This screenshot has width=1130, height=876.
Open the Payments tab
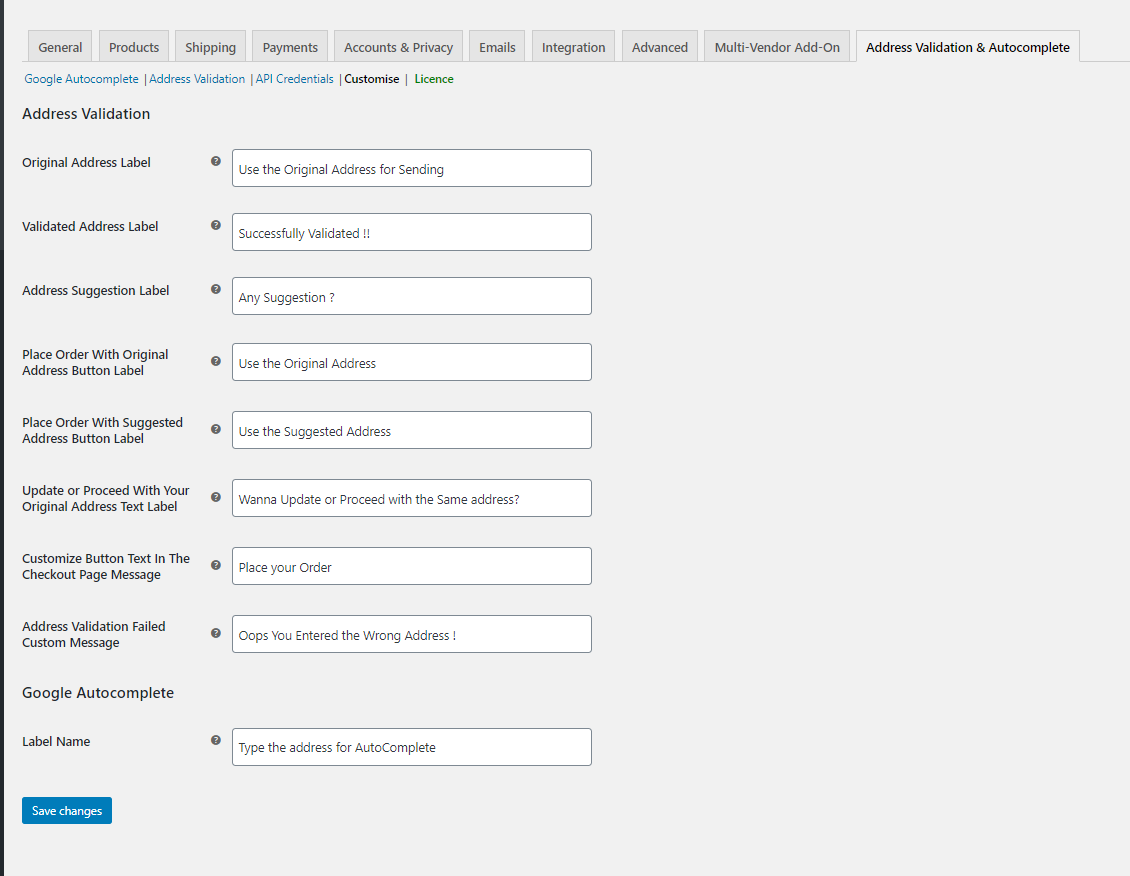coord(289,46)
